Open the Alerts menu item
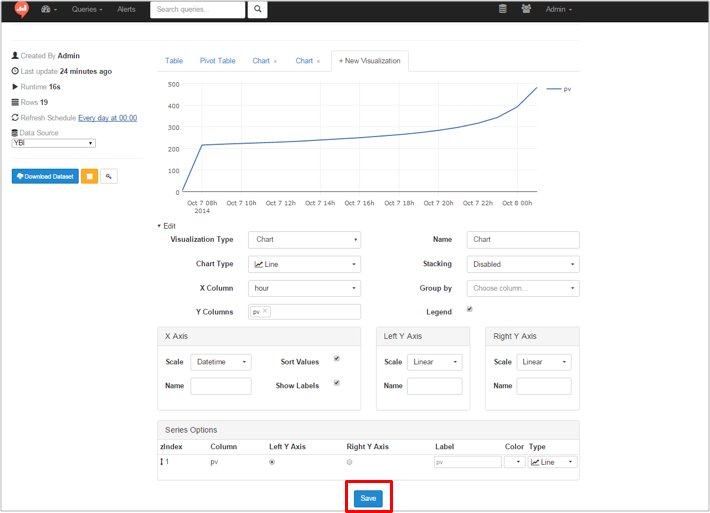The height and width of the screenshot is (513, 710). pyautogui.click(x=126, y=9)
